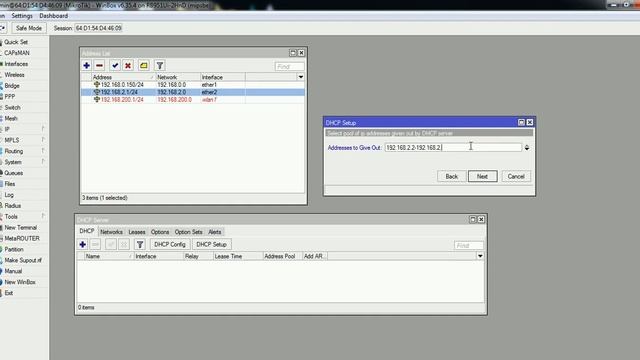Sort by Network column in Address List
Screen dimensions: 640x360
(x=178, y=77)
